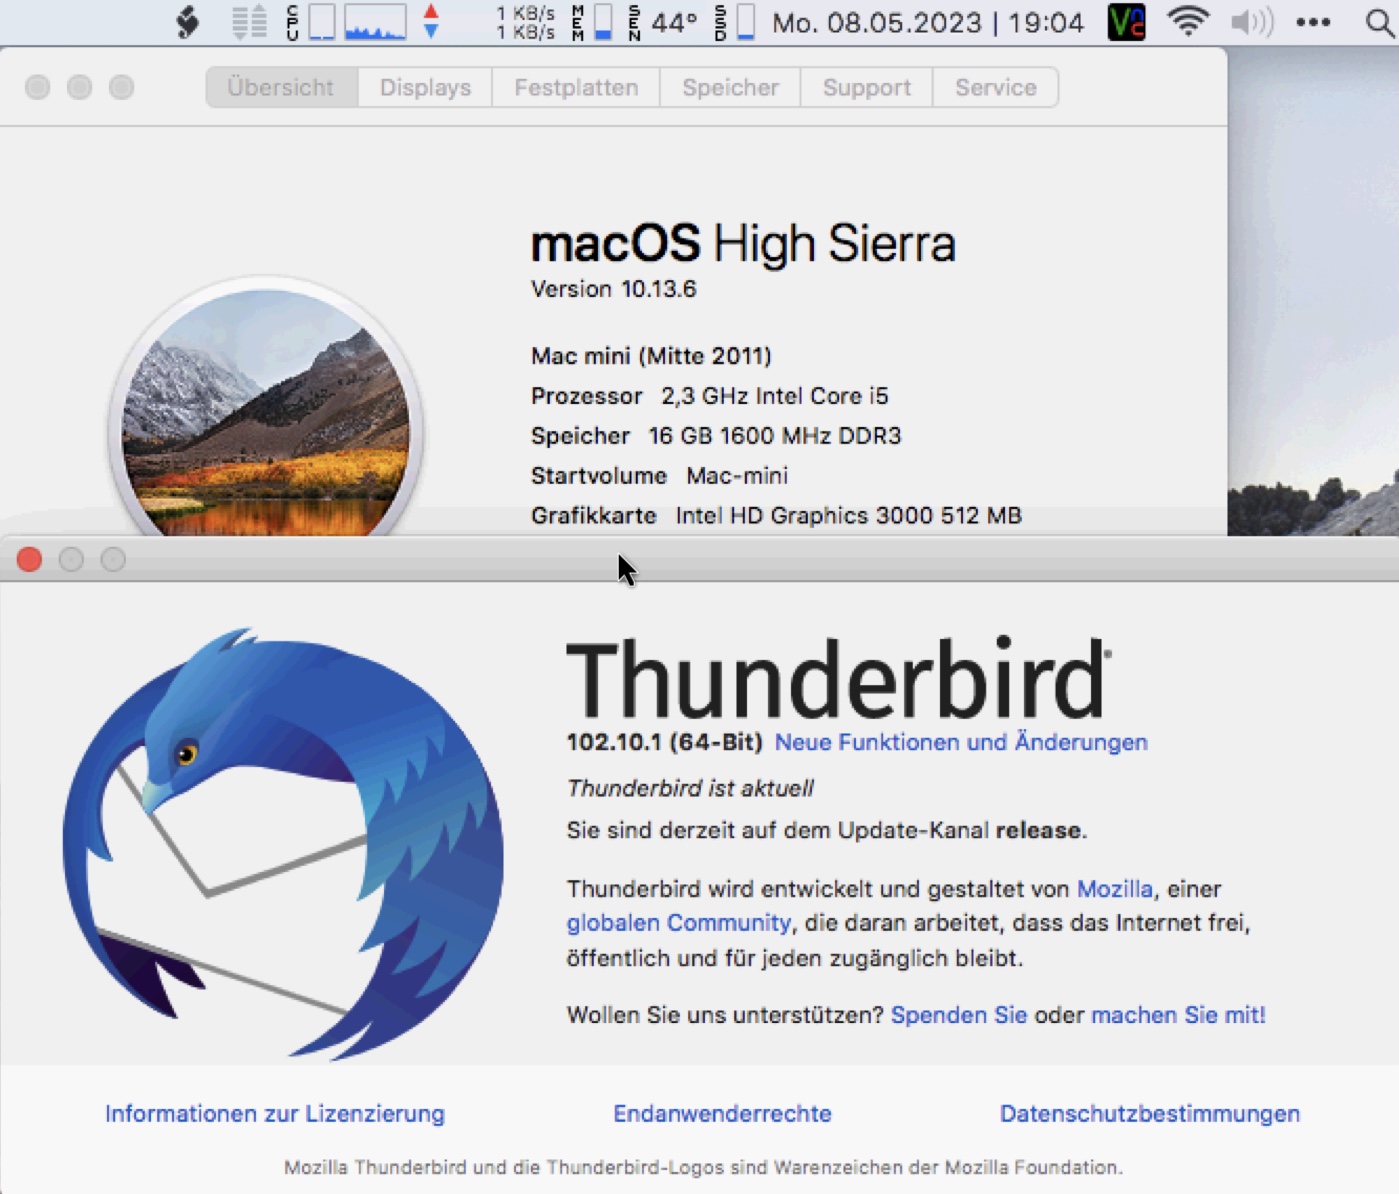The image size is (1399, 1194).
Task: Click the 102.10.1 (64-Bit) version text
Action: pos(664,742)
